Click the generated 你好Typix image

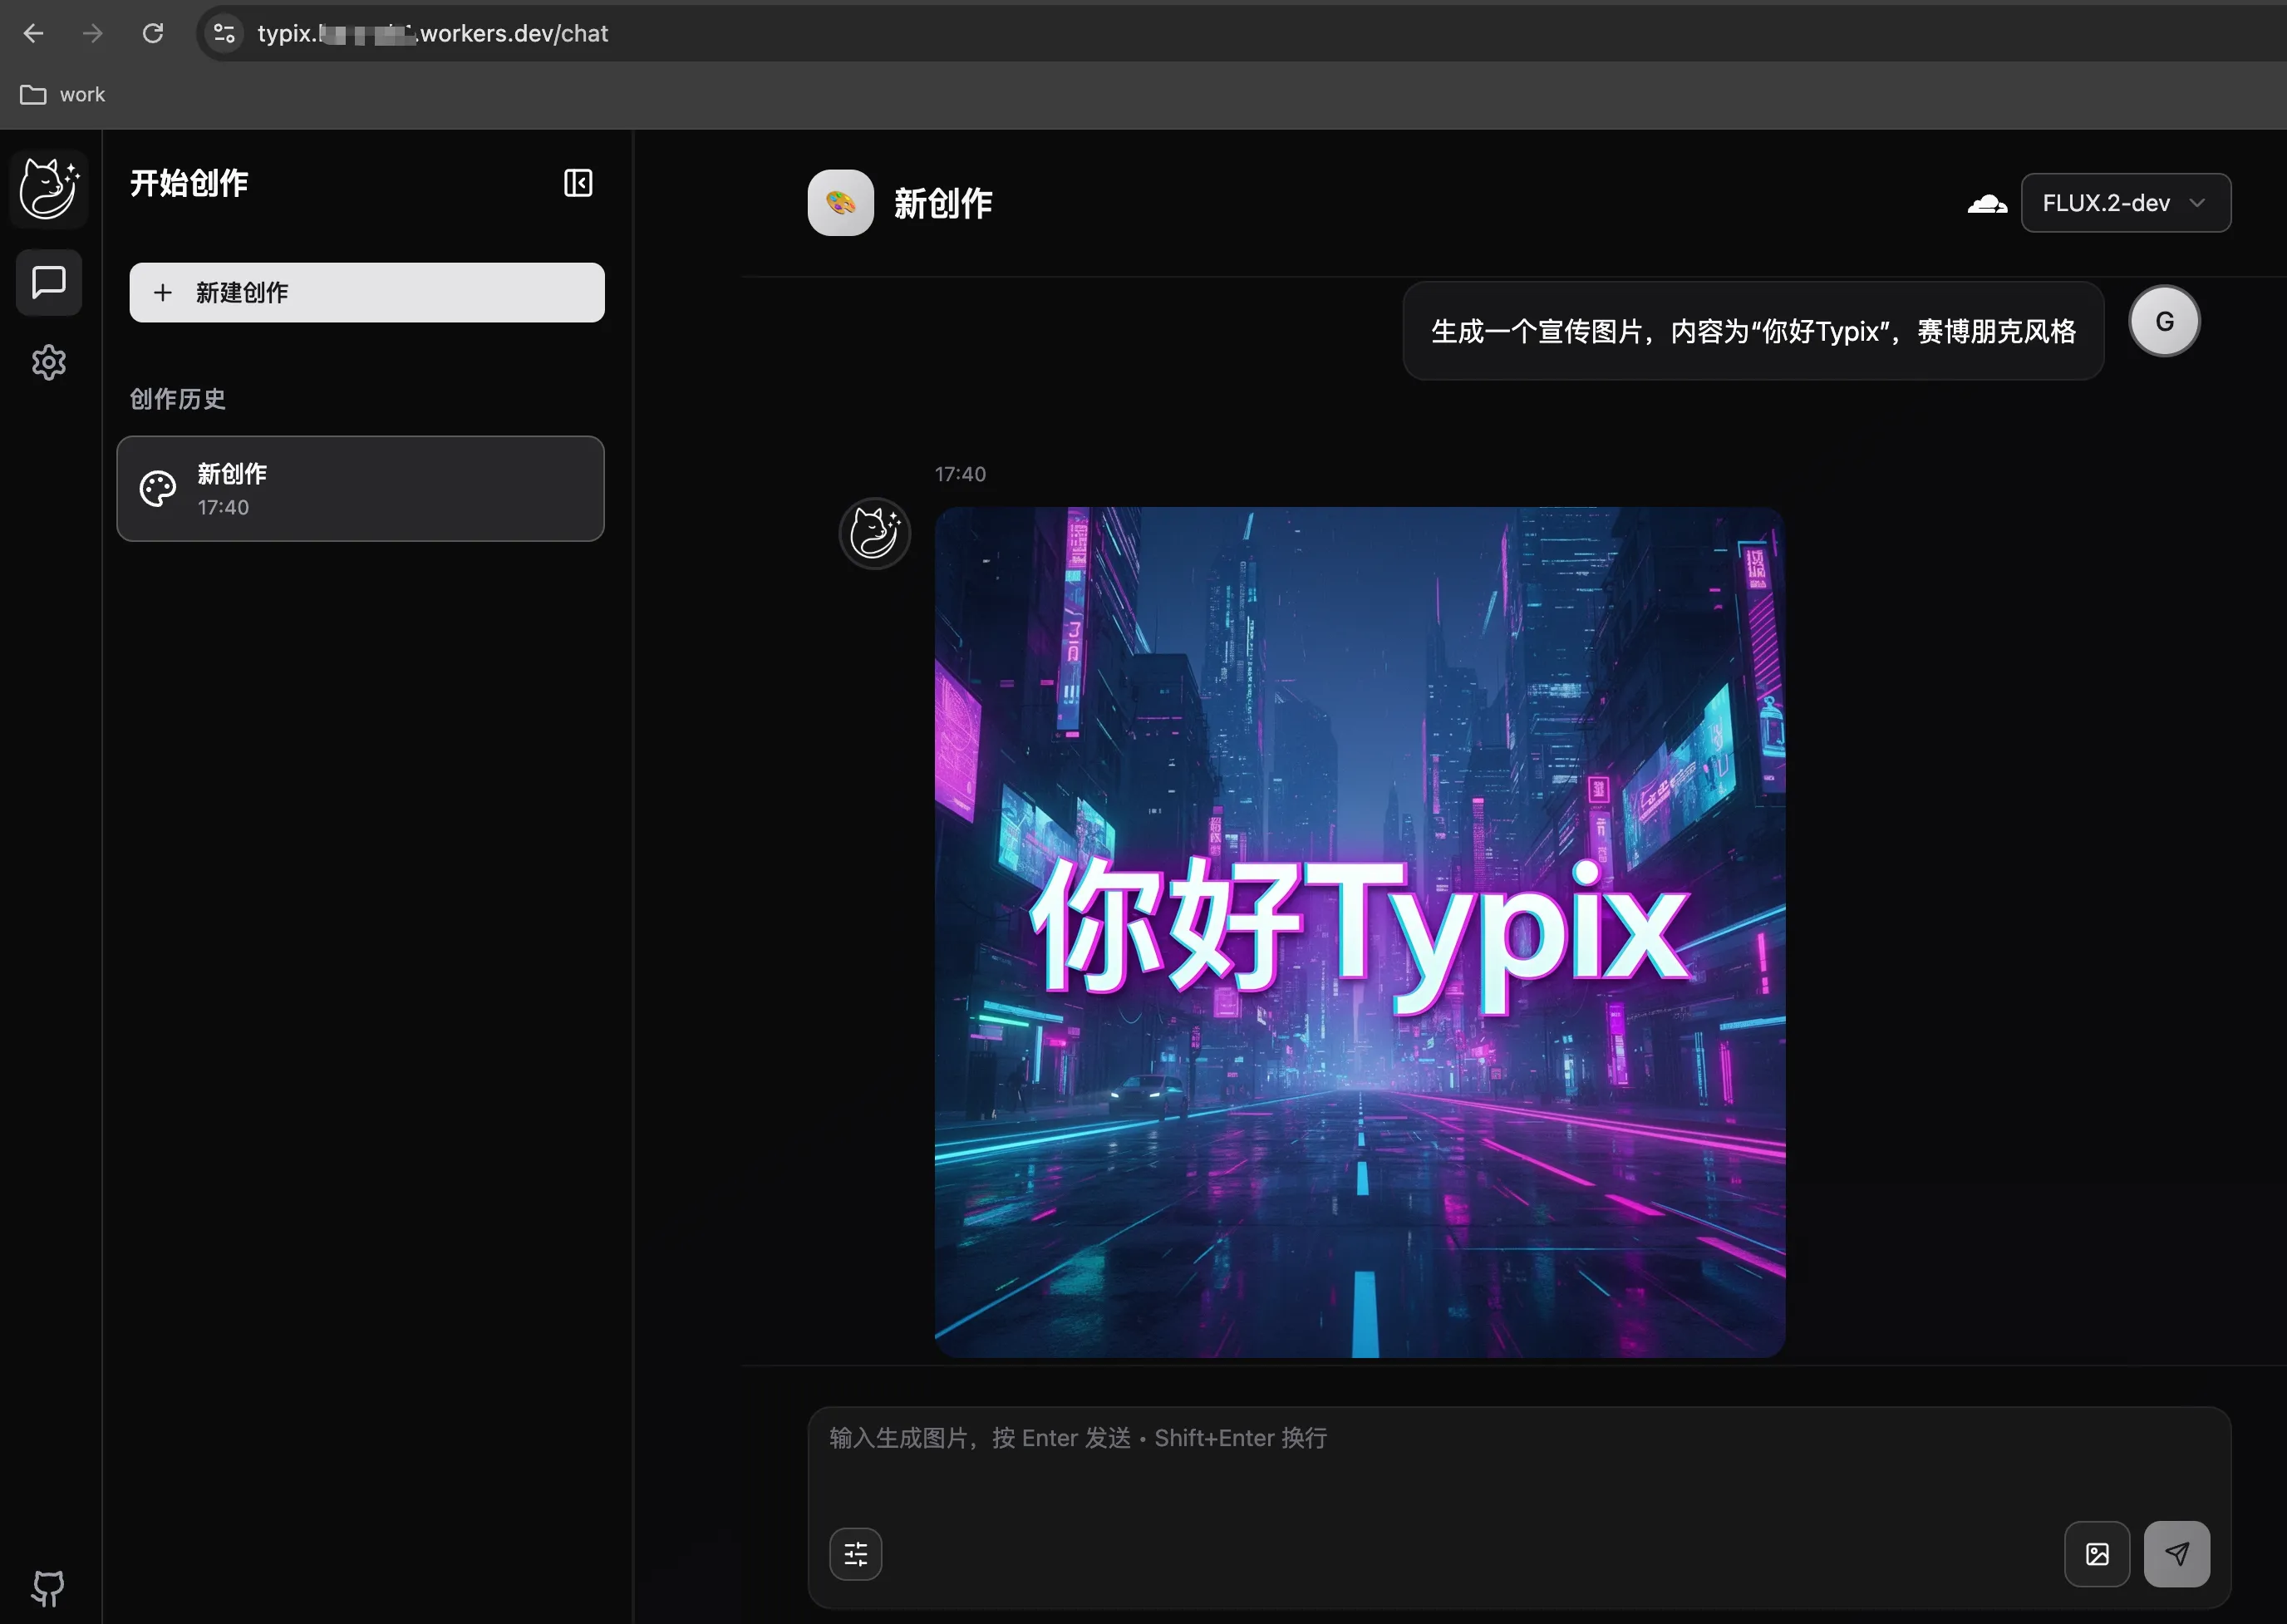pos(1359,932)
